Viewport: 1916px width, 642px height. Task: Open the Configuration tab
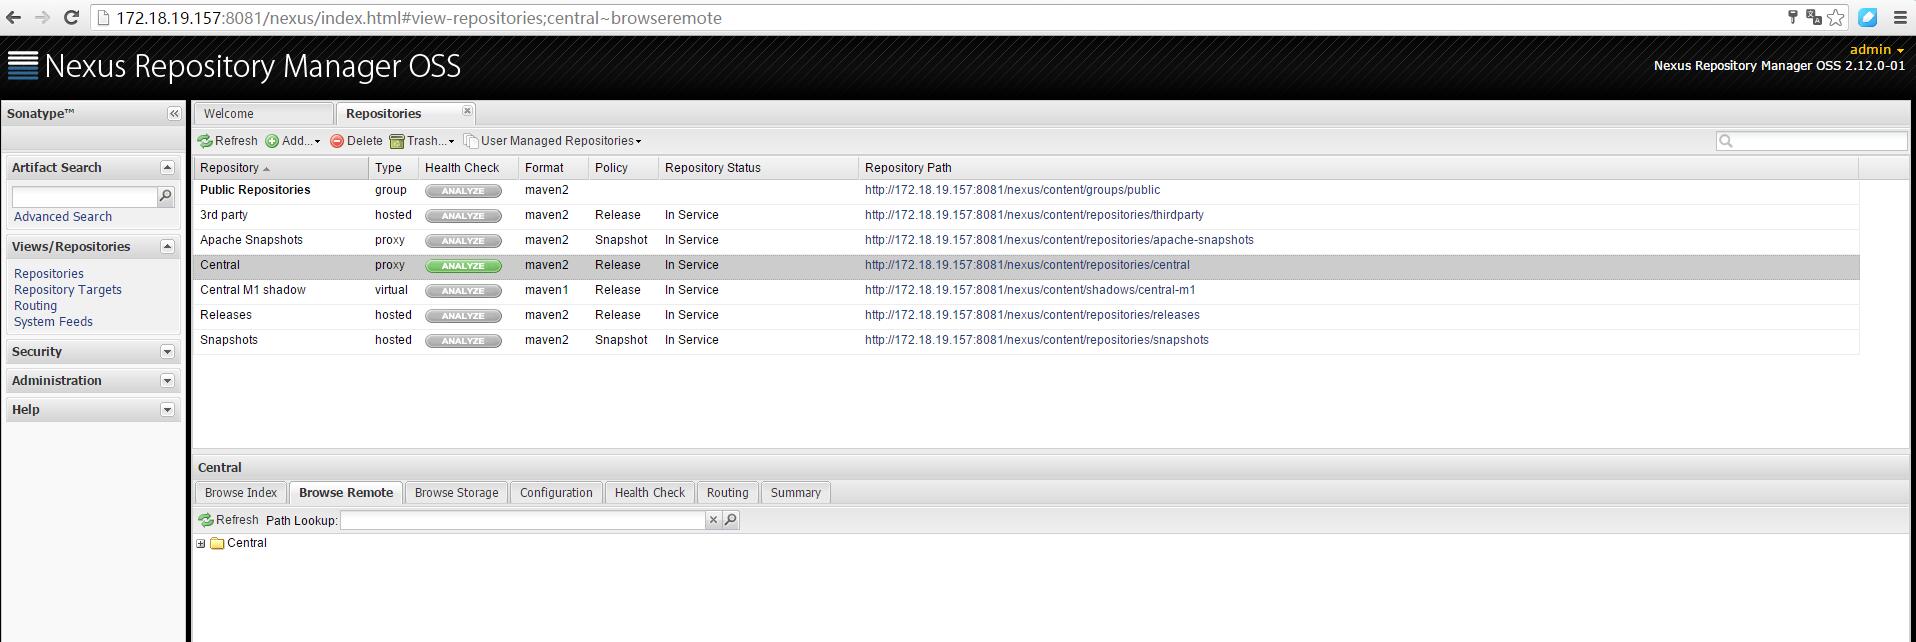pos(556,493)
